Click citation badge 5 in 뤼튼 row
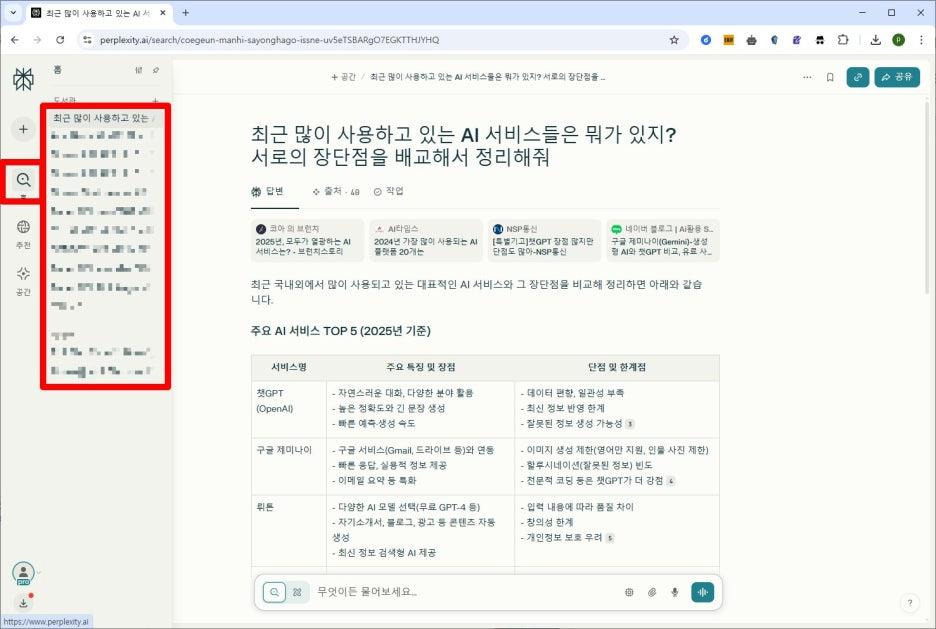The height and width of the screenshot is (629, 936). [x=609, y=538]
